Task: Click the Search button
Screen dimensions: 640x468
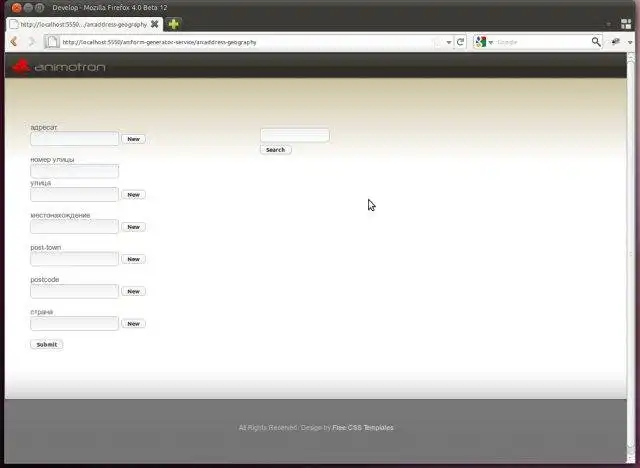Action: (276, 150)
